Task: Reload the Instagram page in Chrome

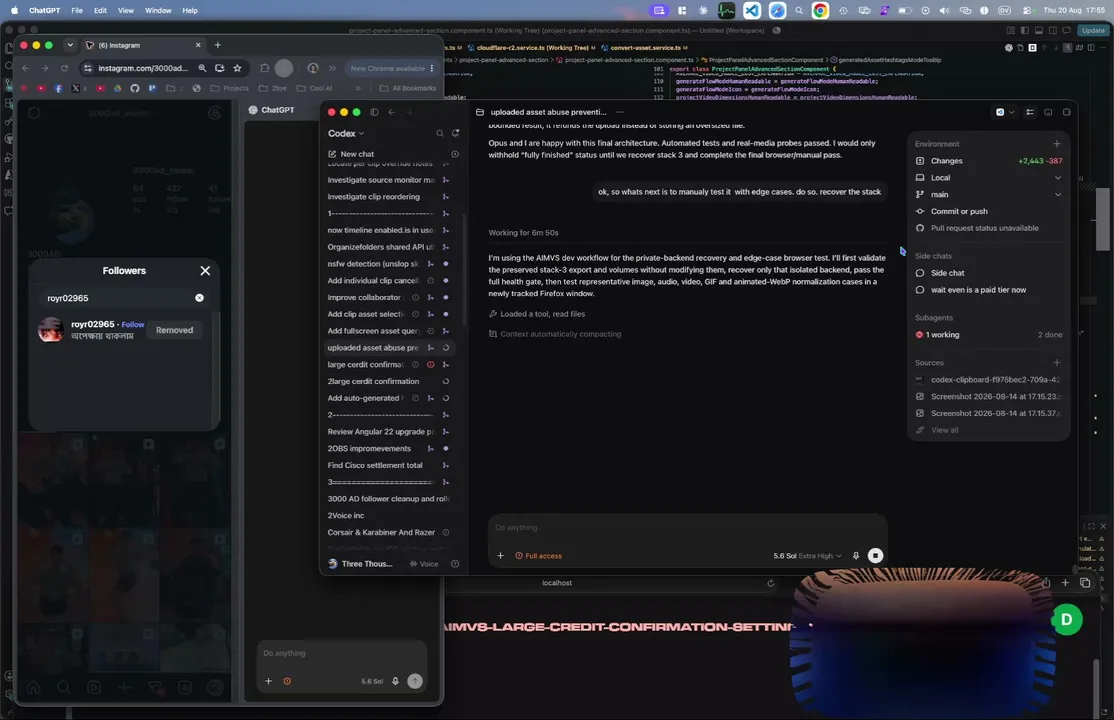Action: tap(64, 68)
